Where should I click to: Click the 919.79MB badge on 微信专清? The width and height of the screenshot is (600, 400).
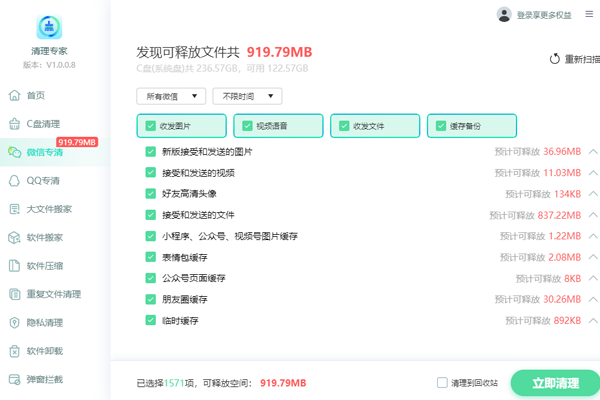click(x=77, y=142)
